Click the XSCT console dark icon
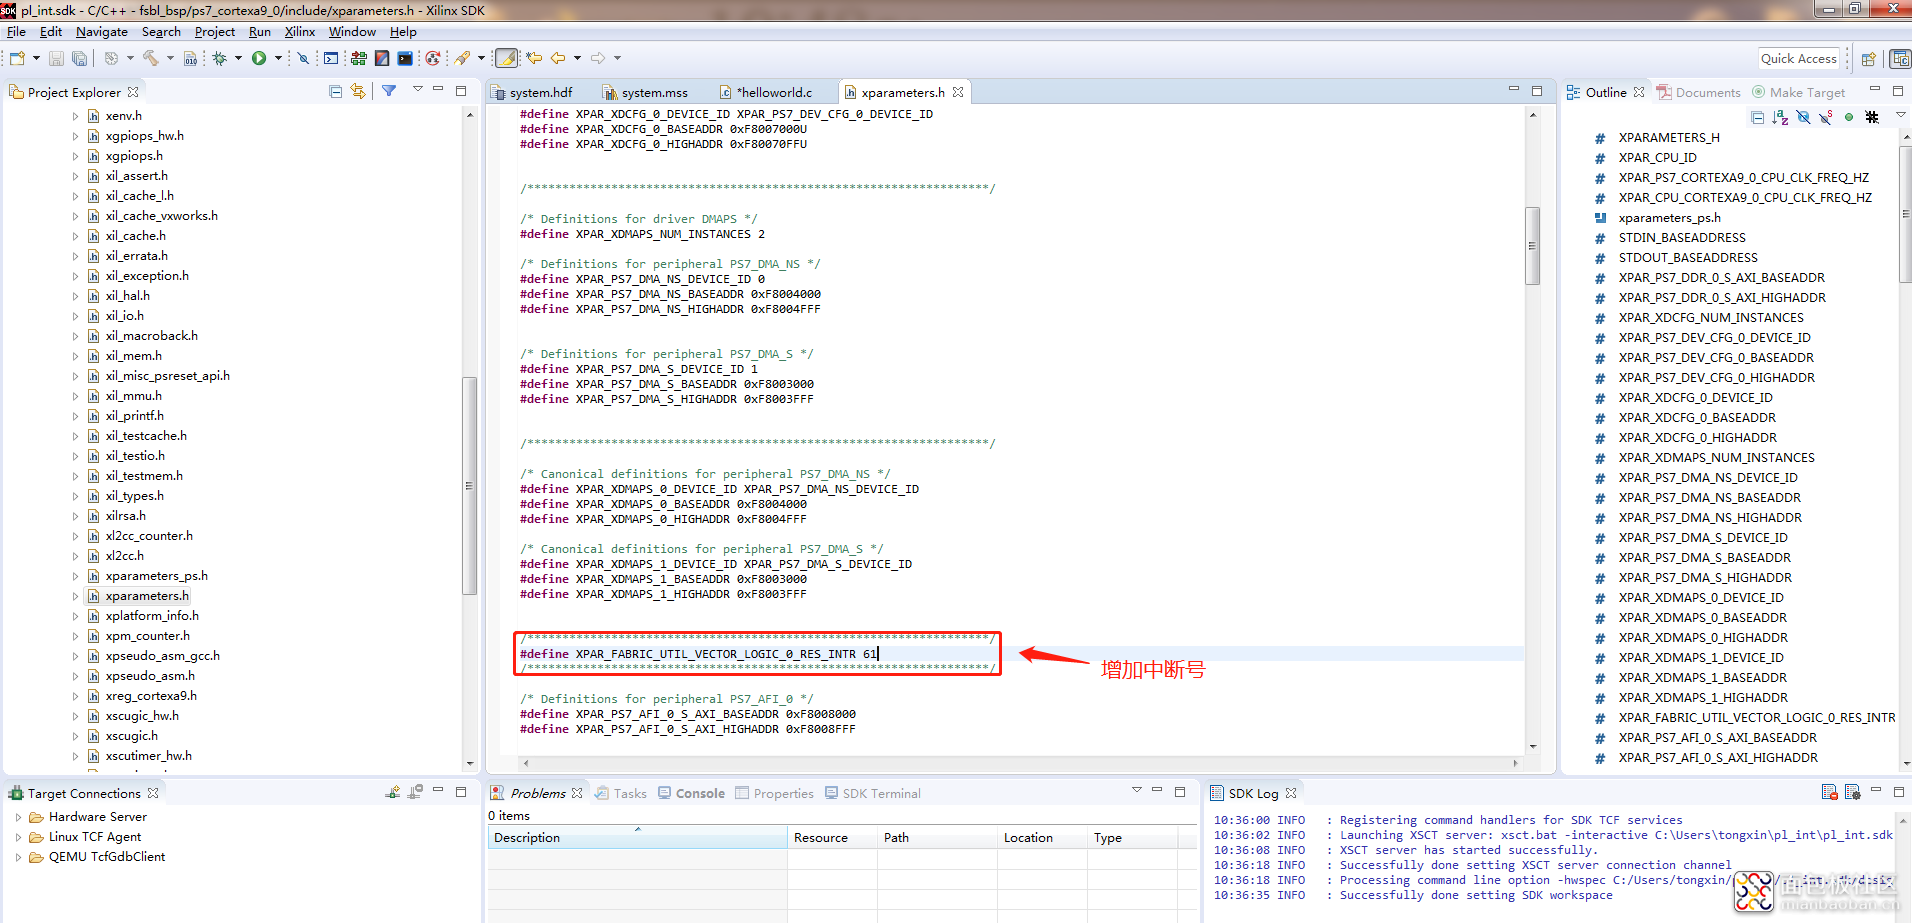This screenshot has width=1912, height=923. point(405,58)
